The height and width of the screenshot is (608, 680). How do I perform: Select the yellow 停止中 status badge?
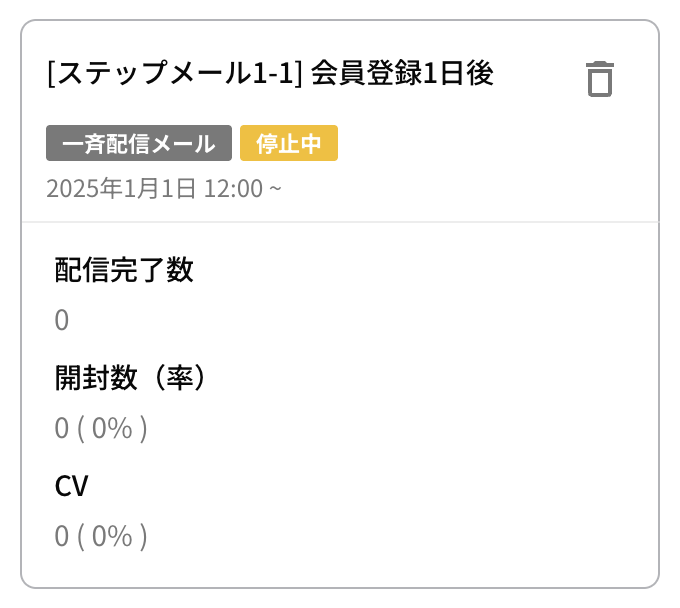289,143
